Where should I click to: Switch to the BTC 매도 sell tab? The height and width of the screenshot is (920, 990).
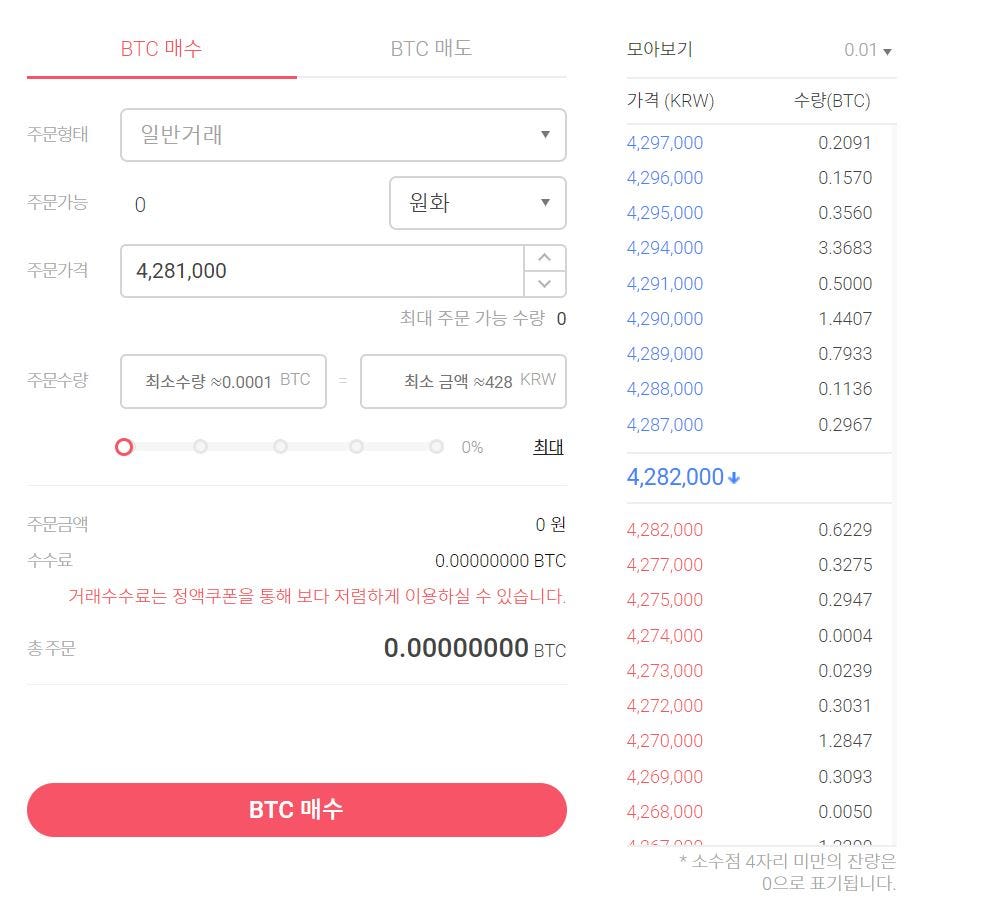(x=431, y=47)
